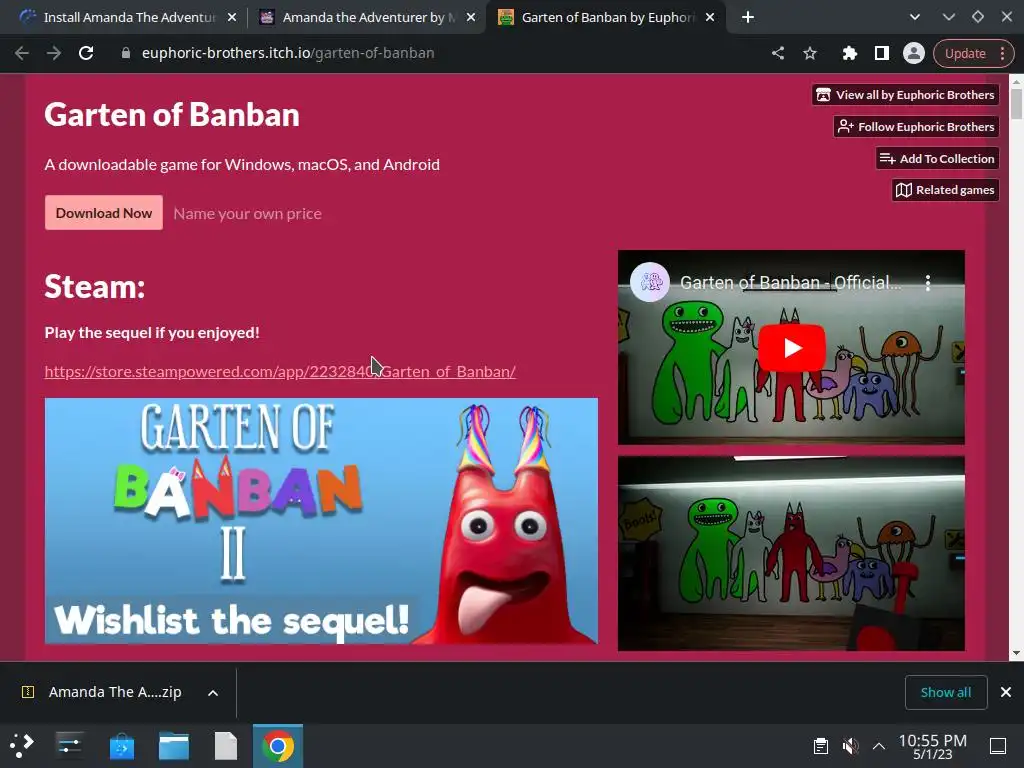Click Show all downloads
Screen dimensions: 1024x768
pos(946,692)
